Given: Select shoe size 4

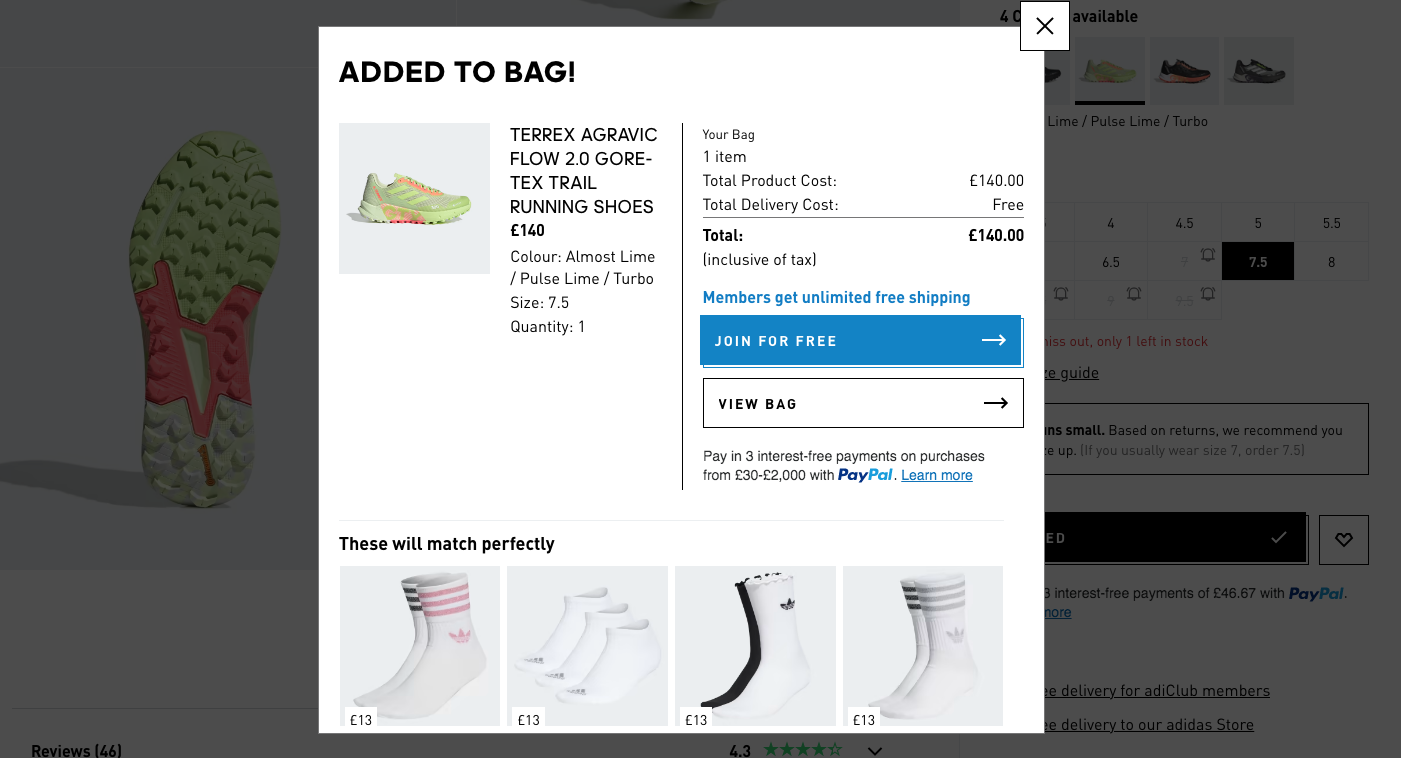Looking at the screenshot, I should coord(1111,223).
